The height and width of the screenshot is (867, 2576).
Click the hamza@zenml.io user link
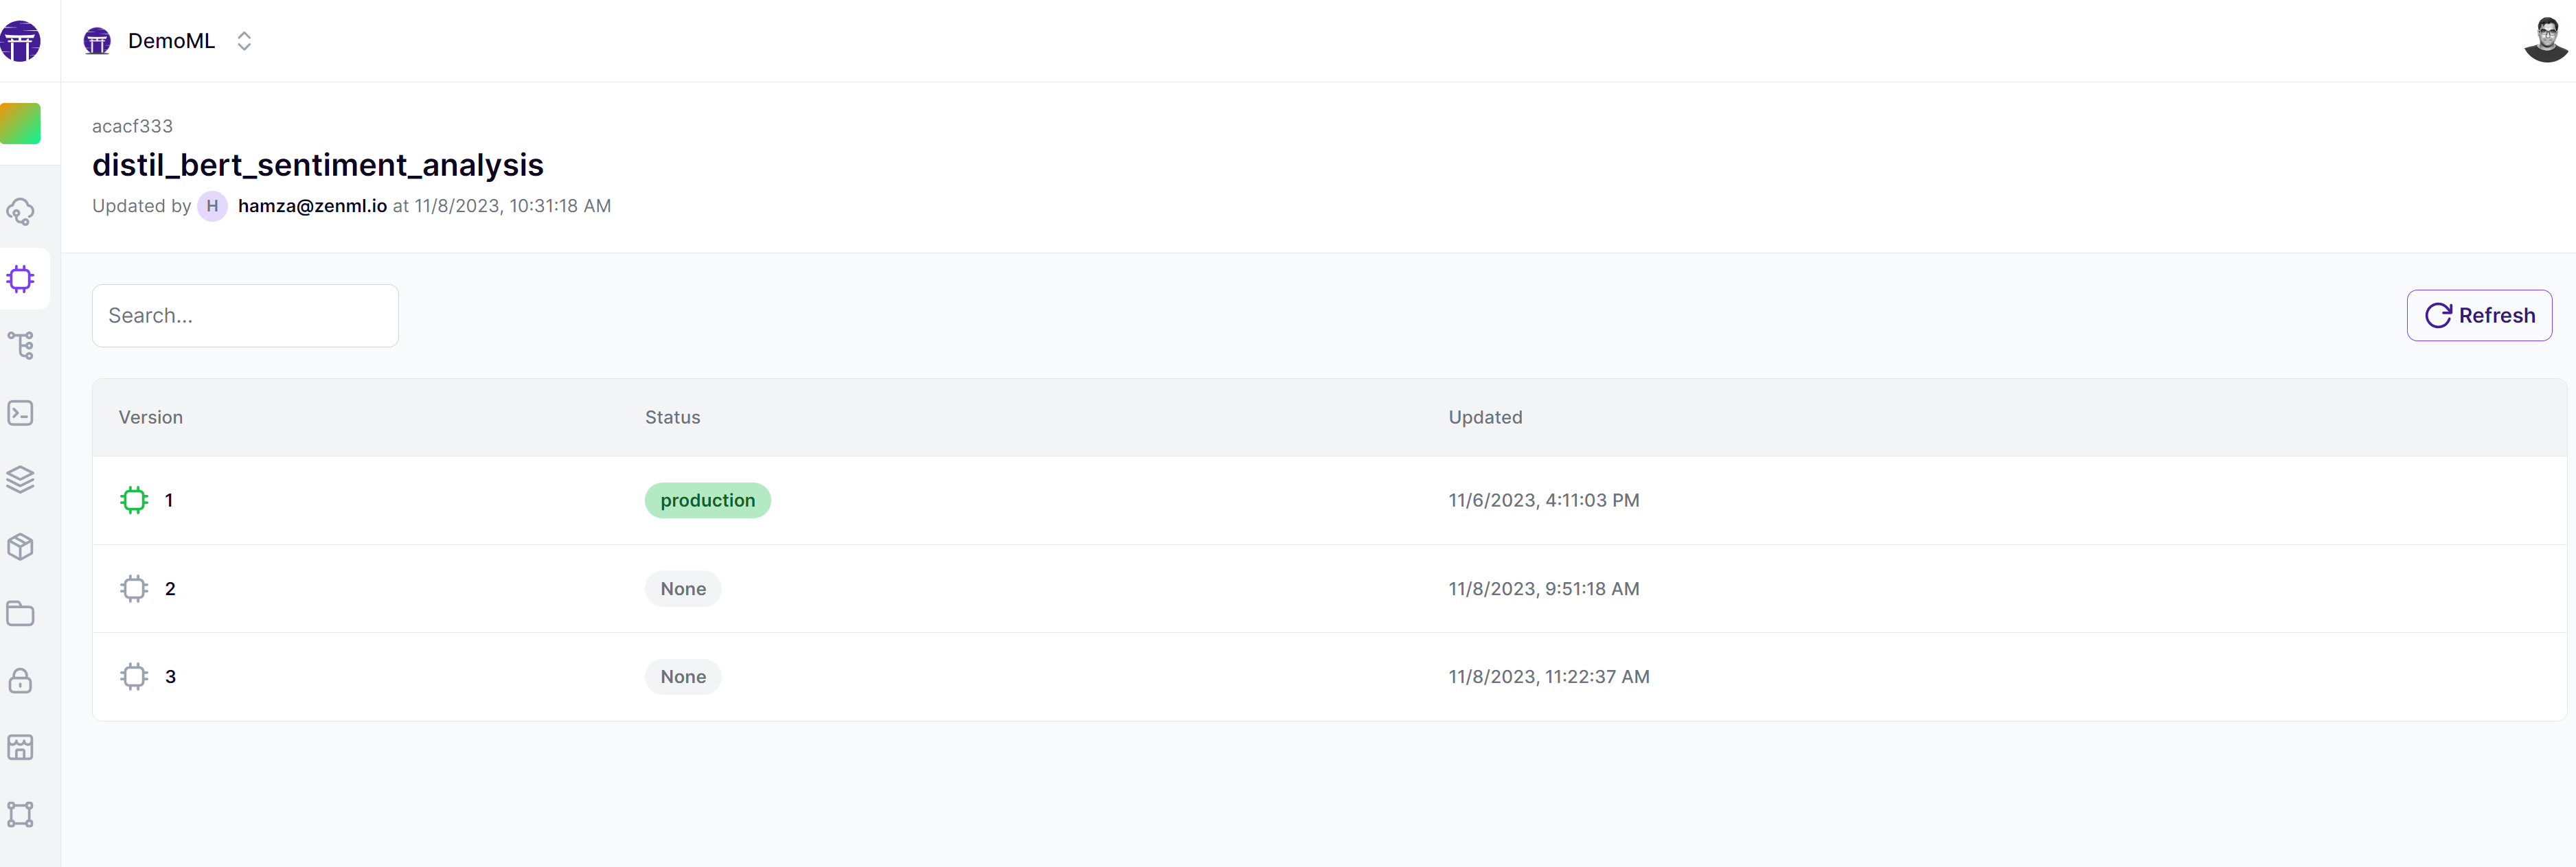coord(312,206)
